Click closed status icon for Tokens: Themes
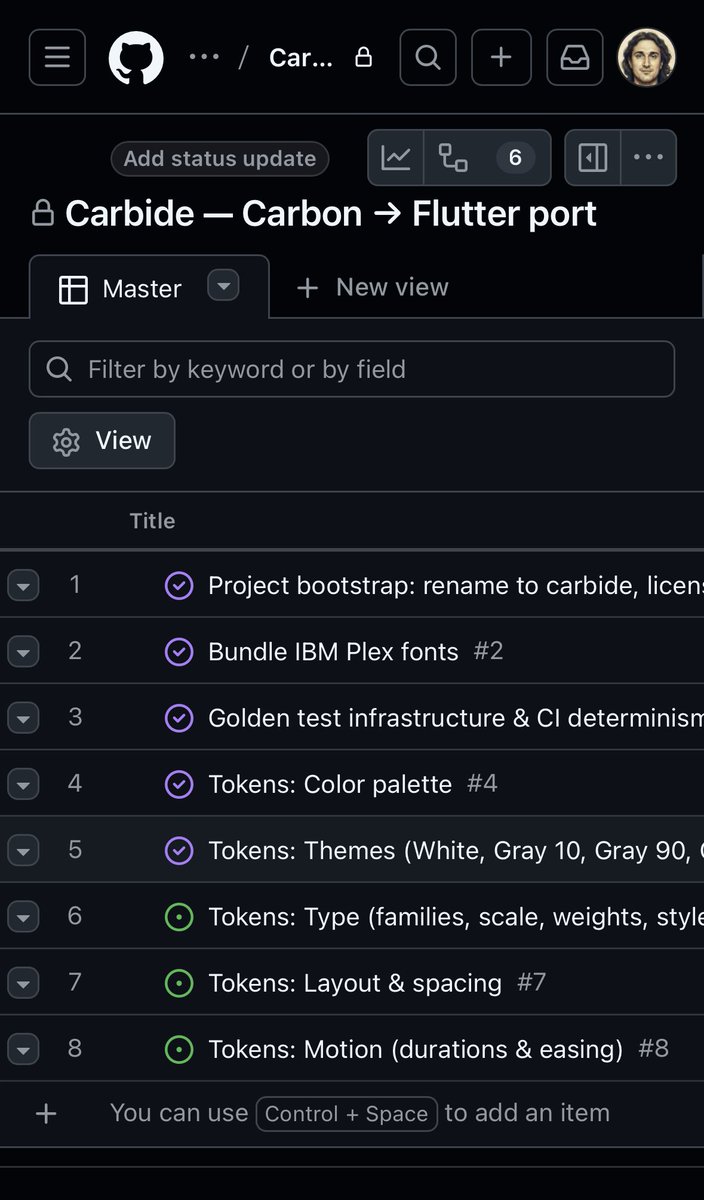 (178, 850)
